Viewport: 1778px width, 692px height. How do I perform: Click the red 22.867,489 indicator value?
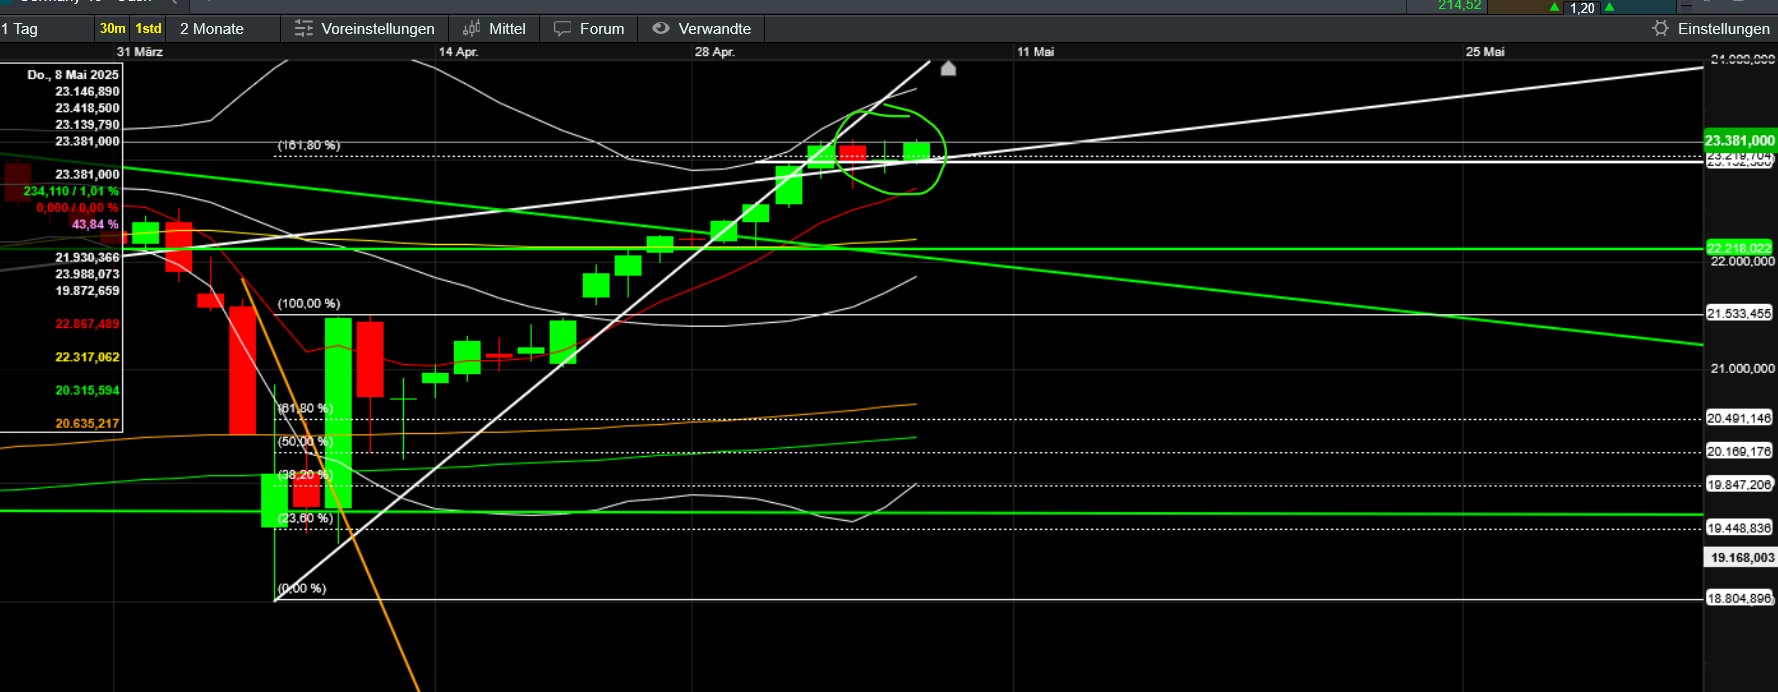click(87, 324)
